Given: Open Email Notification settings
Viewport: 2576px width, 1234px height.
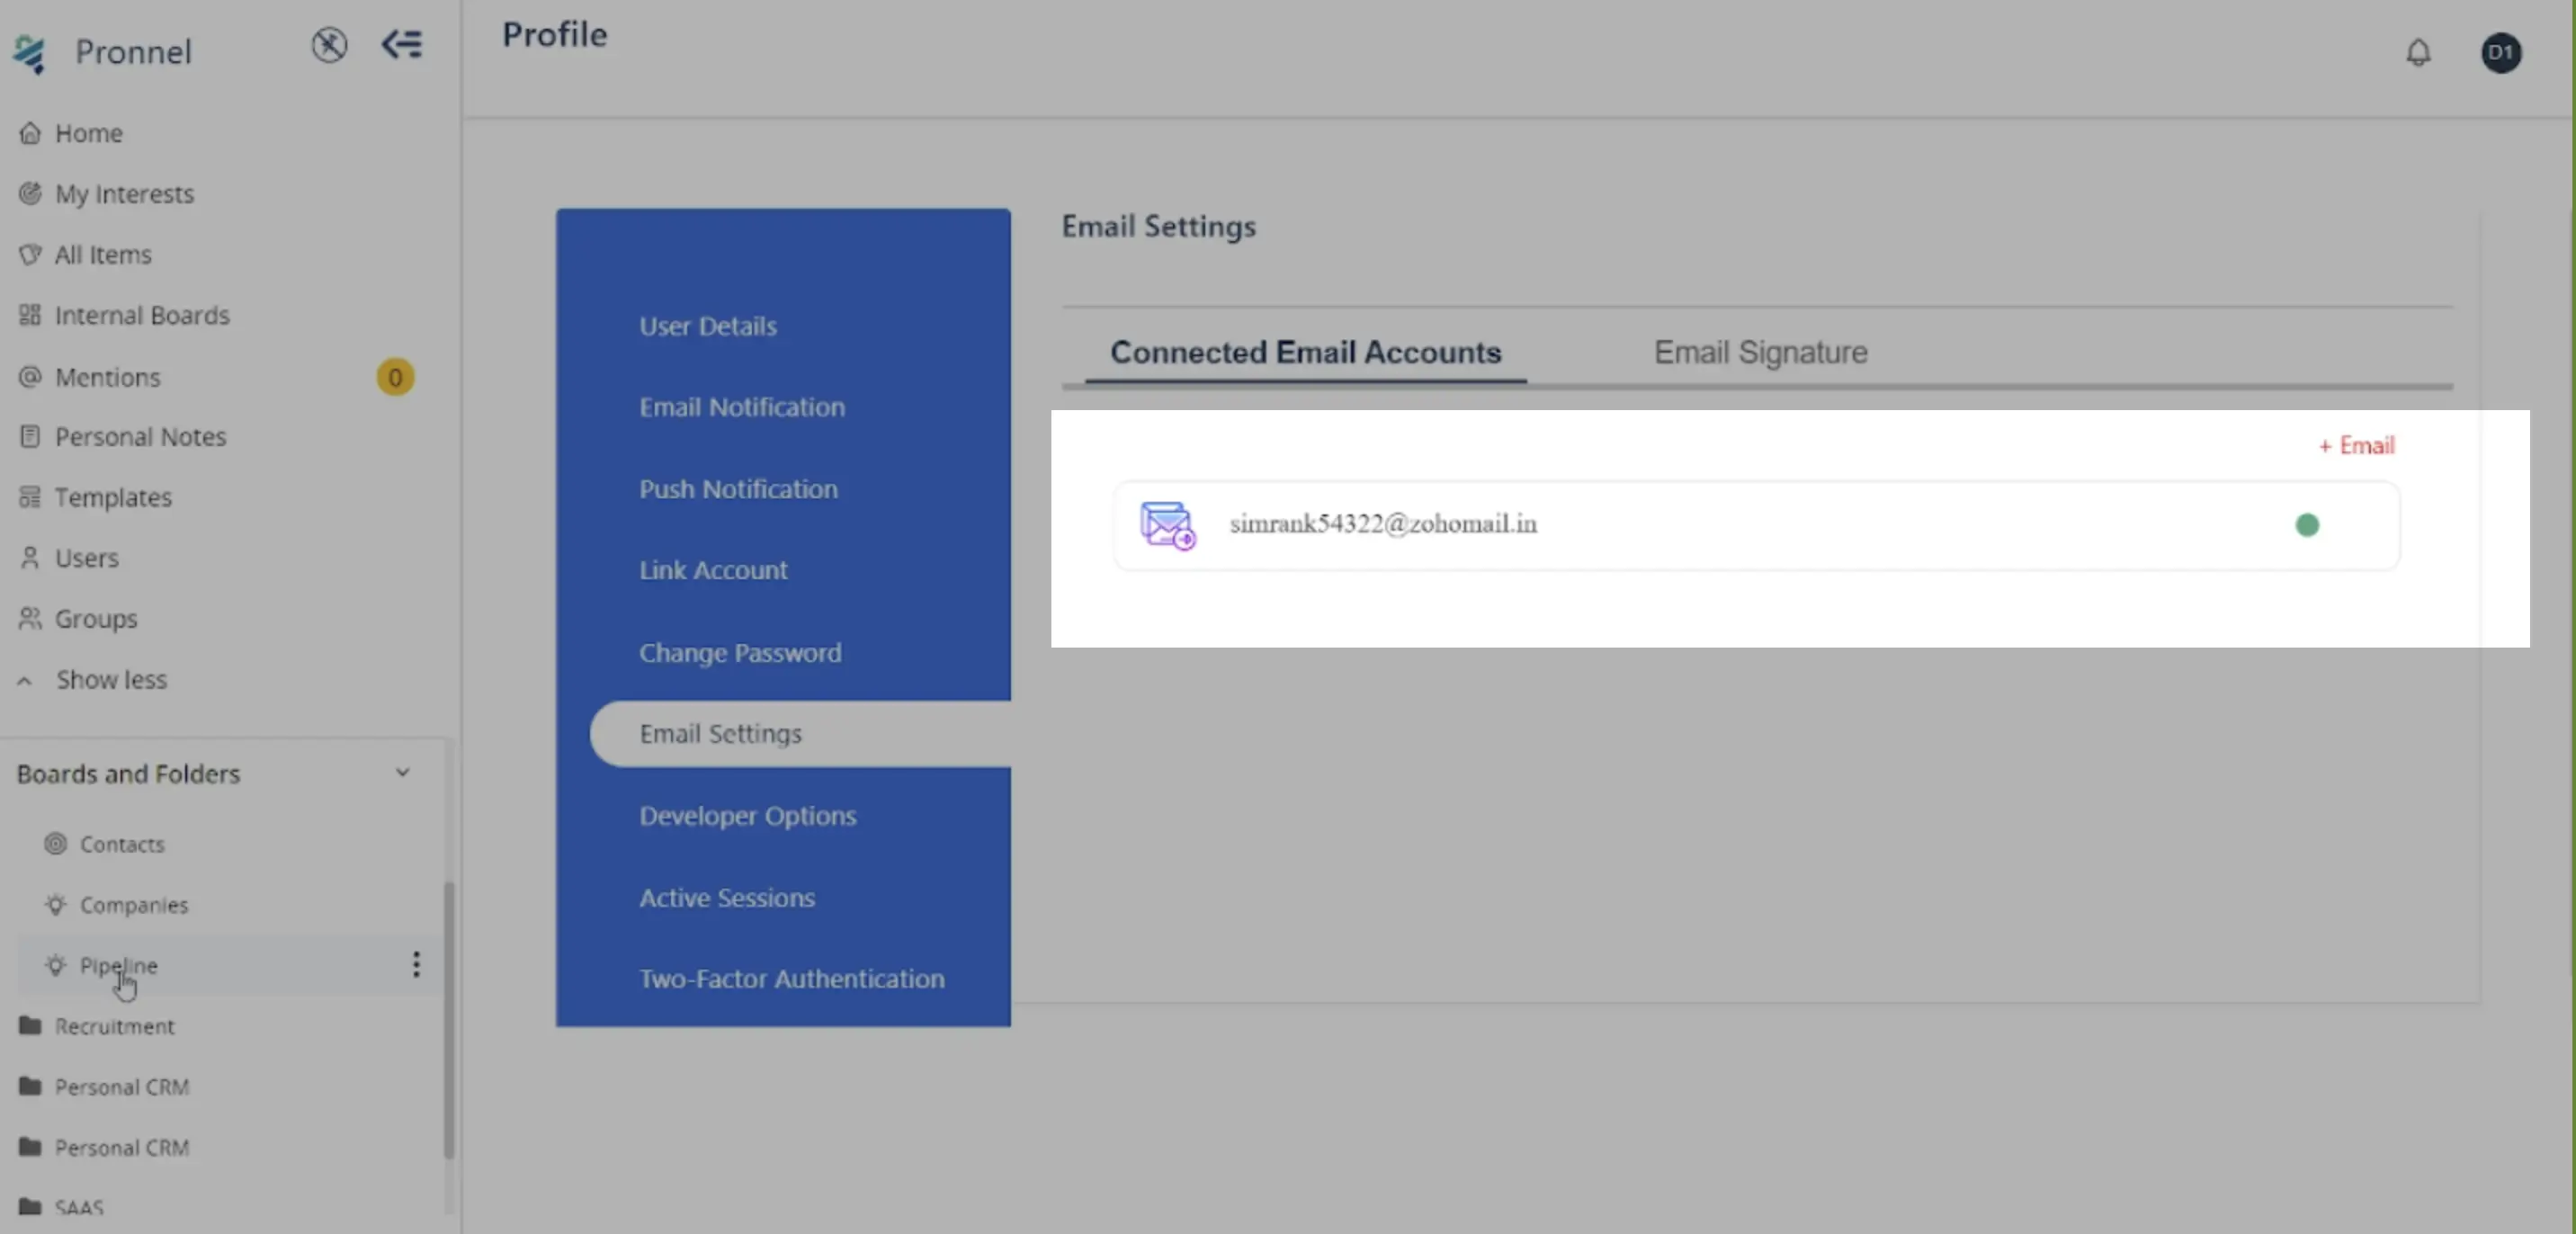Looking at the screenshot, I should (x=742, y=407).
